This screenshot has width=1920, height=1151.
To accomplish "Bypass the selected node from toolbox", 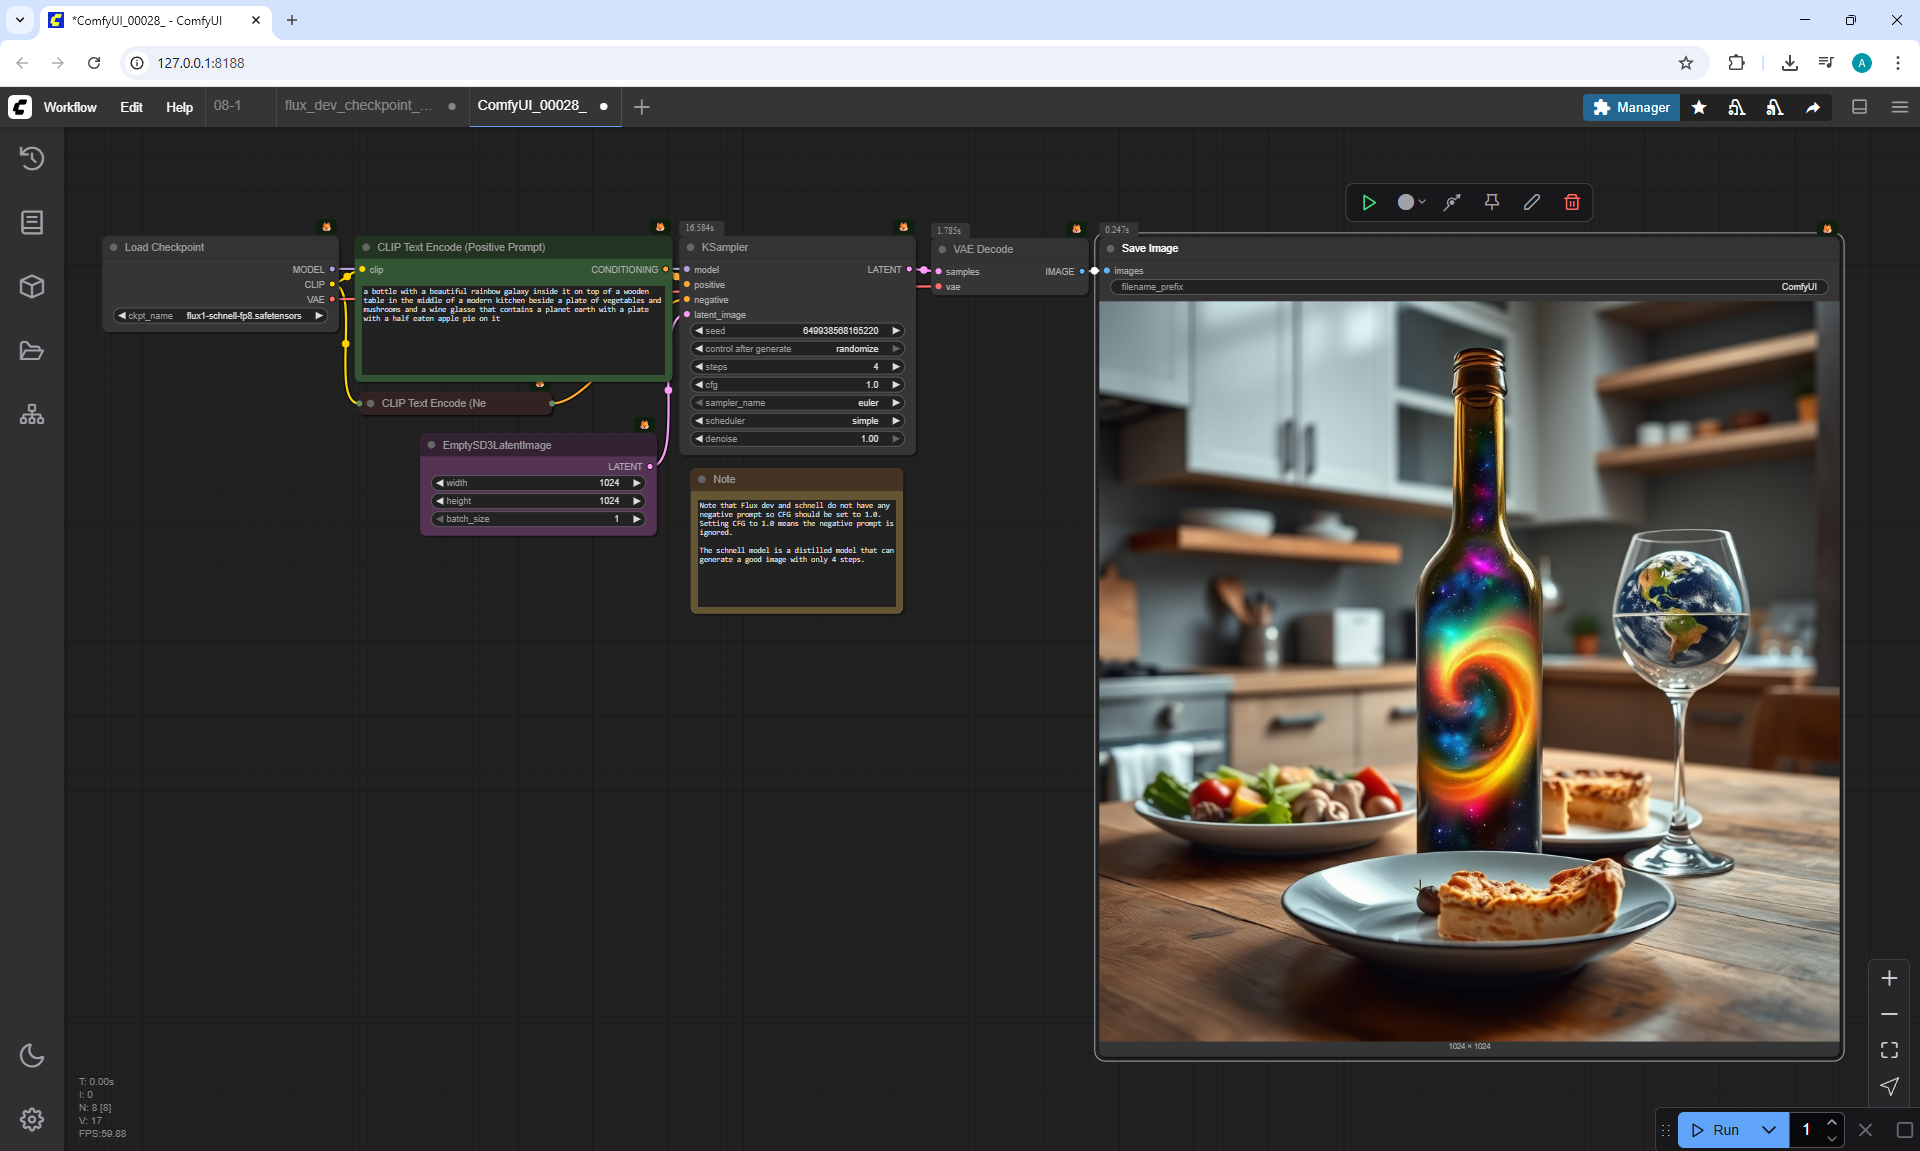I will (x=1452, y=202).
